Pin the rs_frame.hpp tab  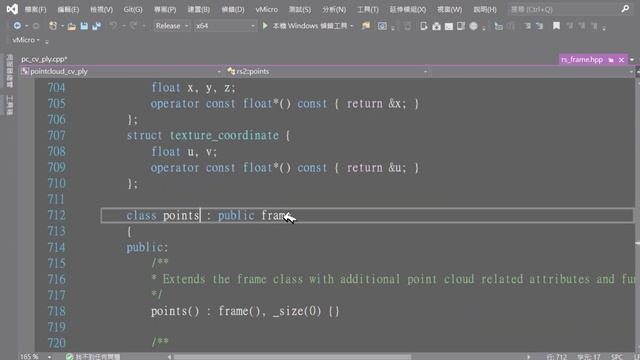[611, 60]
